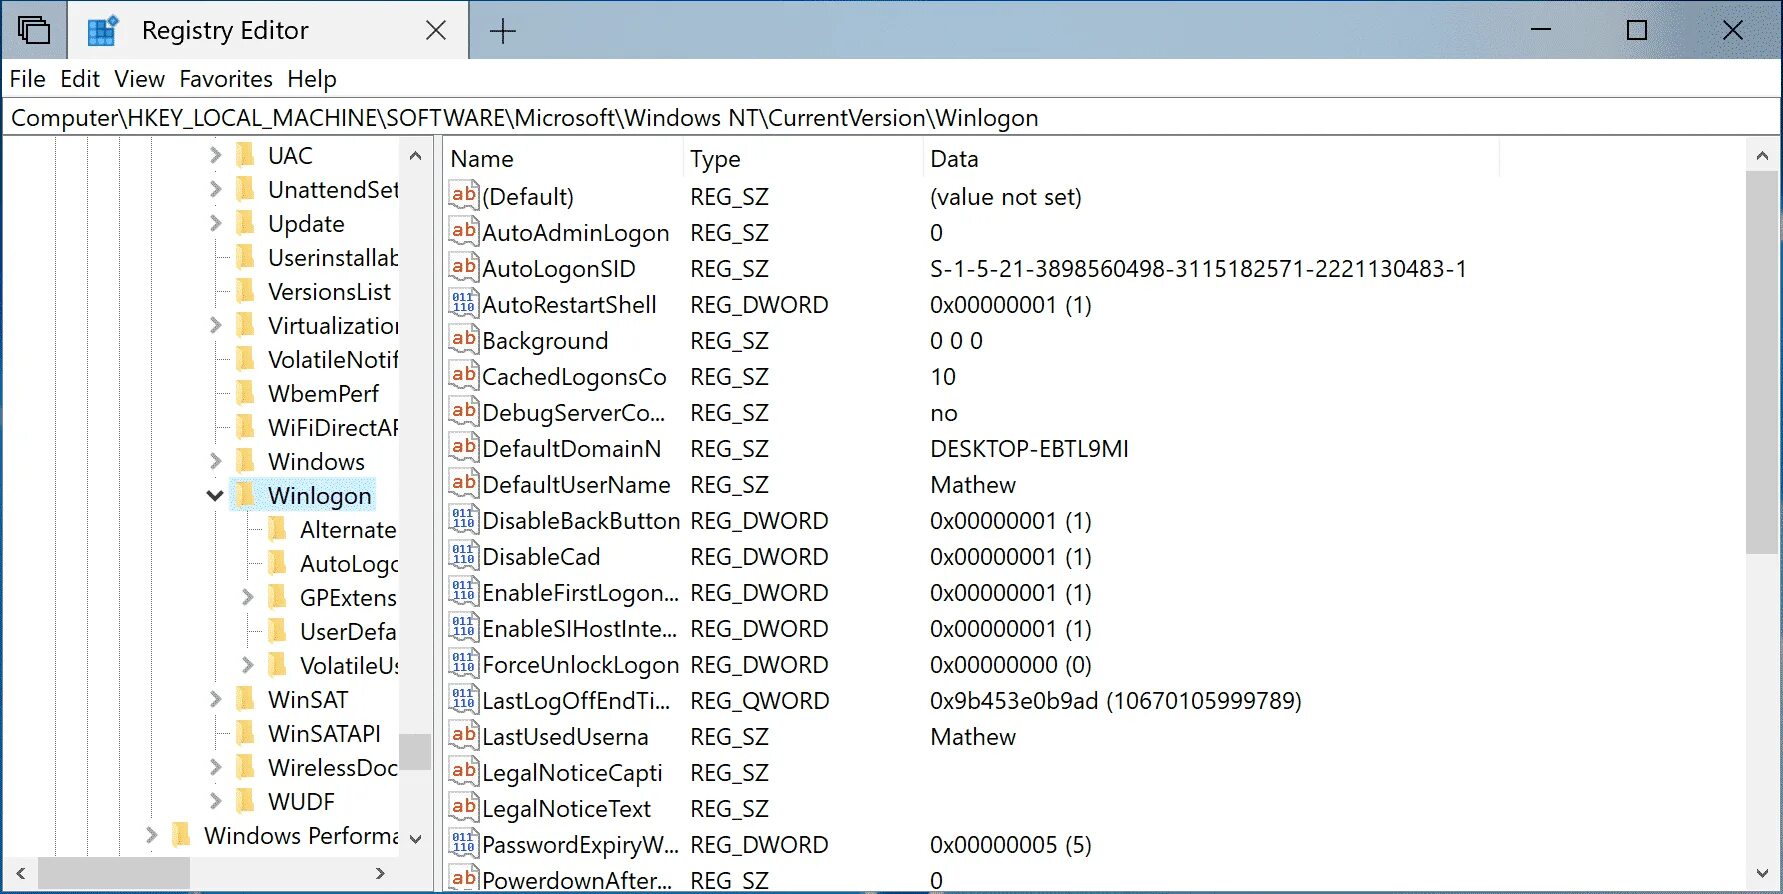Click the values pane scroll down arrow
1783x894 pixels.
tap(1762, 874)
